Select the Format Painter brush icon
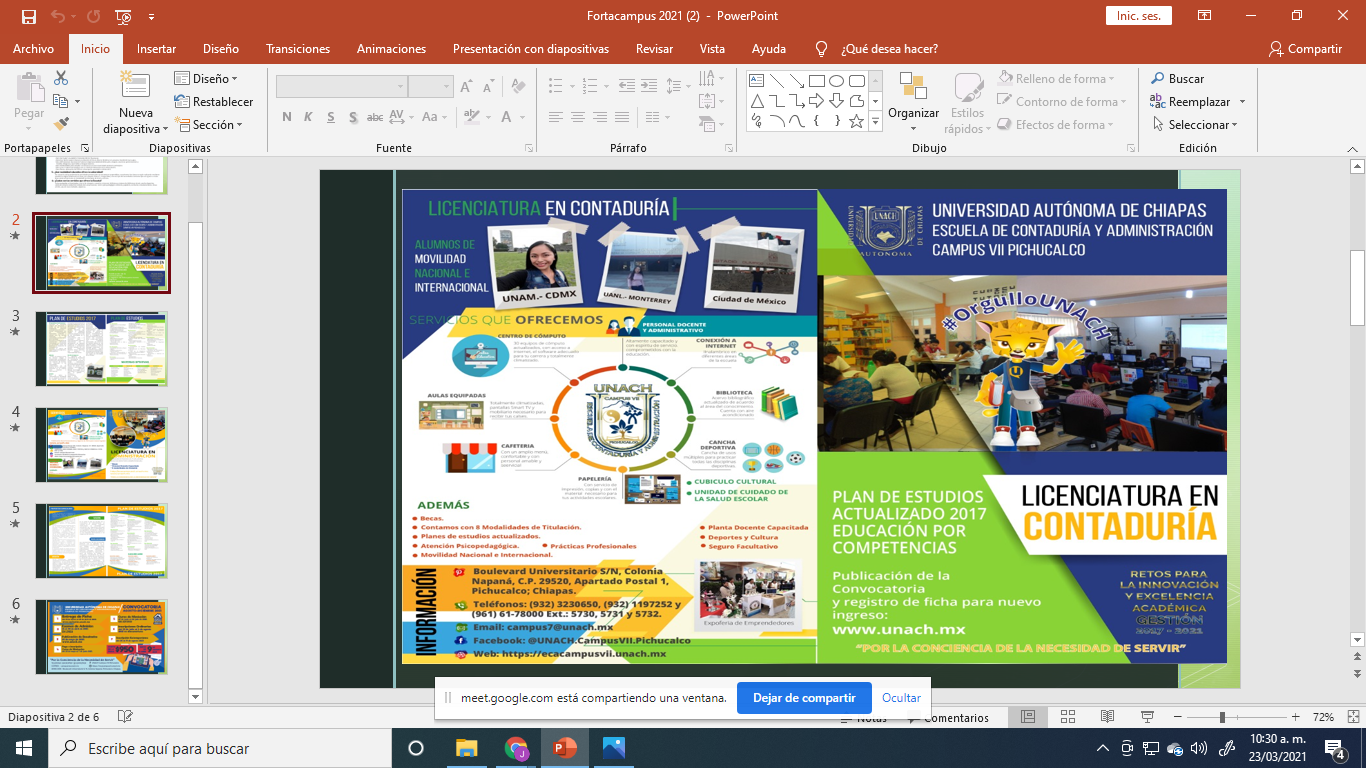This screenshot has width=1366, height=768. pos(61,124)
